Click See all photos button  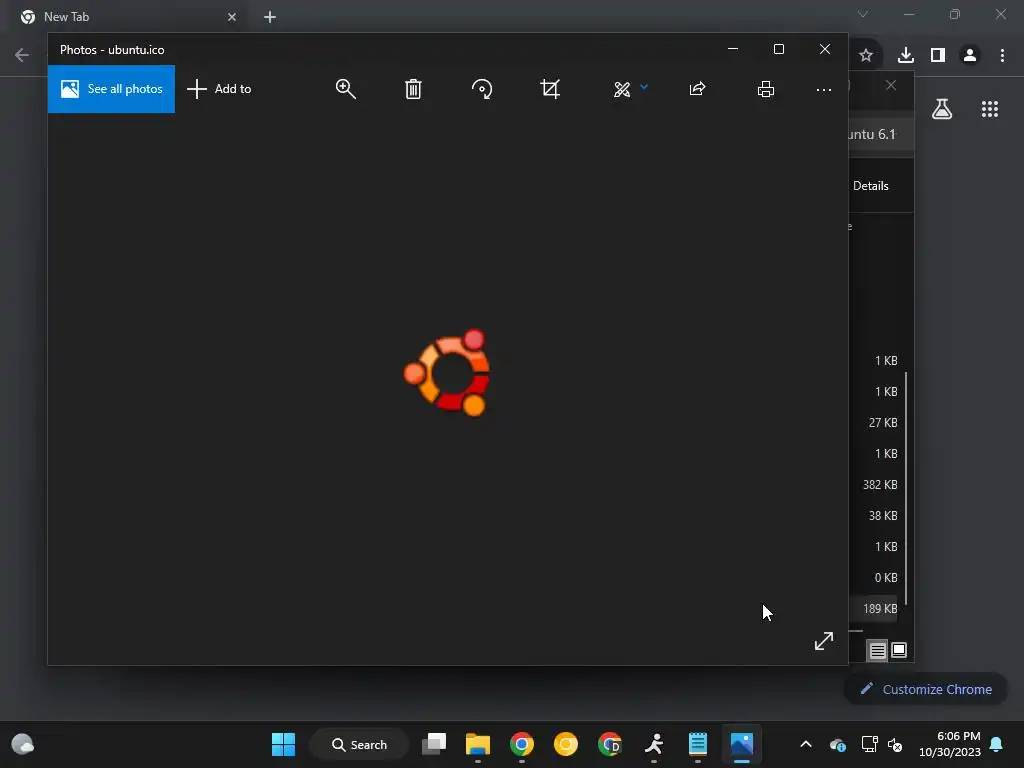pyautogui.click(x=111, y=89)
